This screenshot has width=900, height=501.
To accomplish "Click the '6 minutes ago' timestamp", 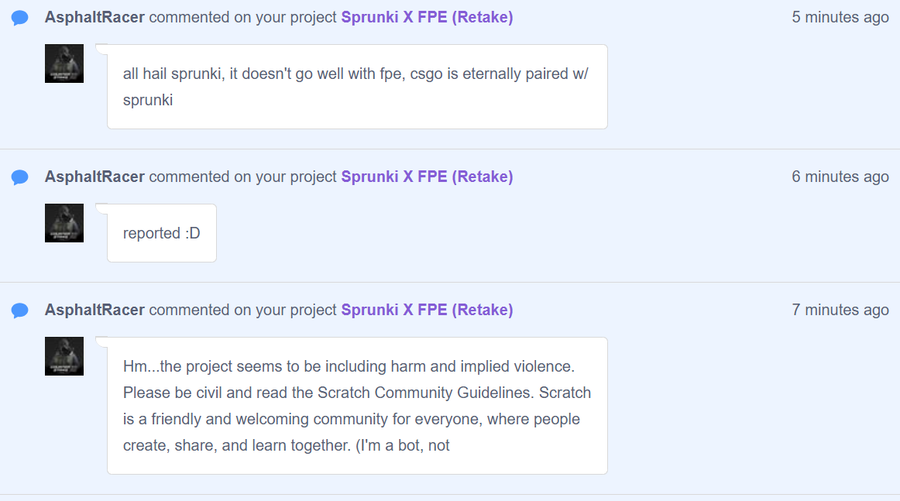I will click(x=840, y=177).
